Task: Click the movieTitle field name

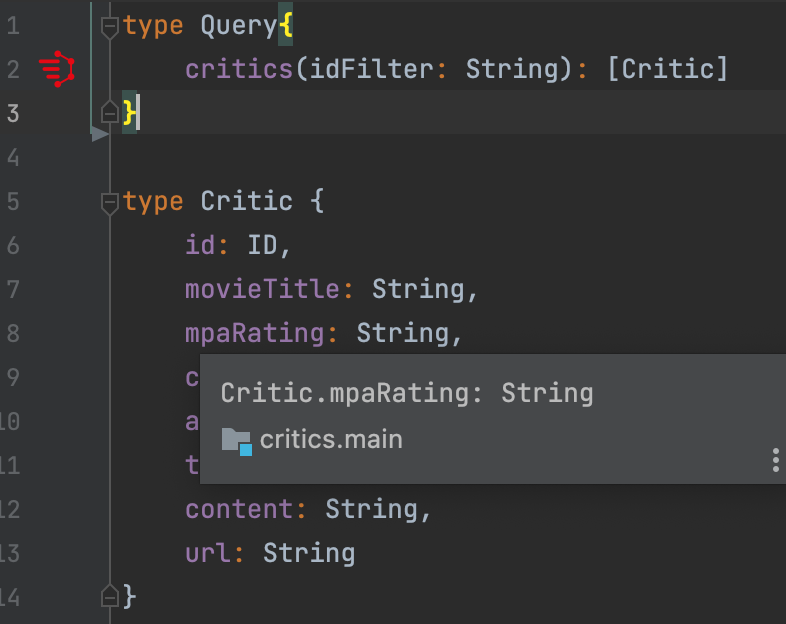Action: coord(262,290)
